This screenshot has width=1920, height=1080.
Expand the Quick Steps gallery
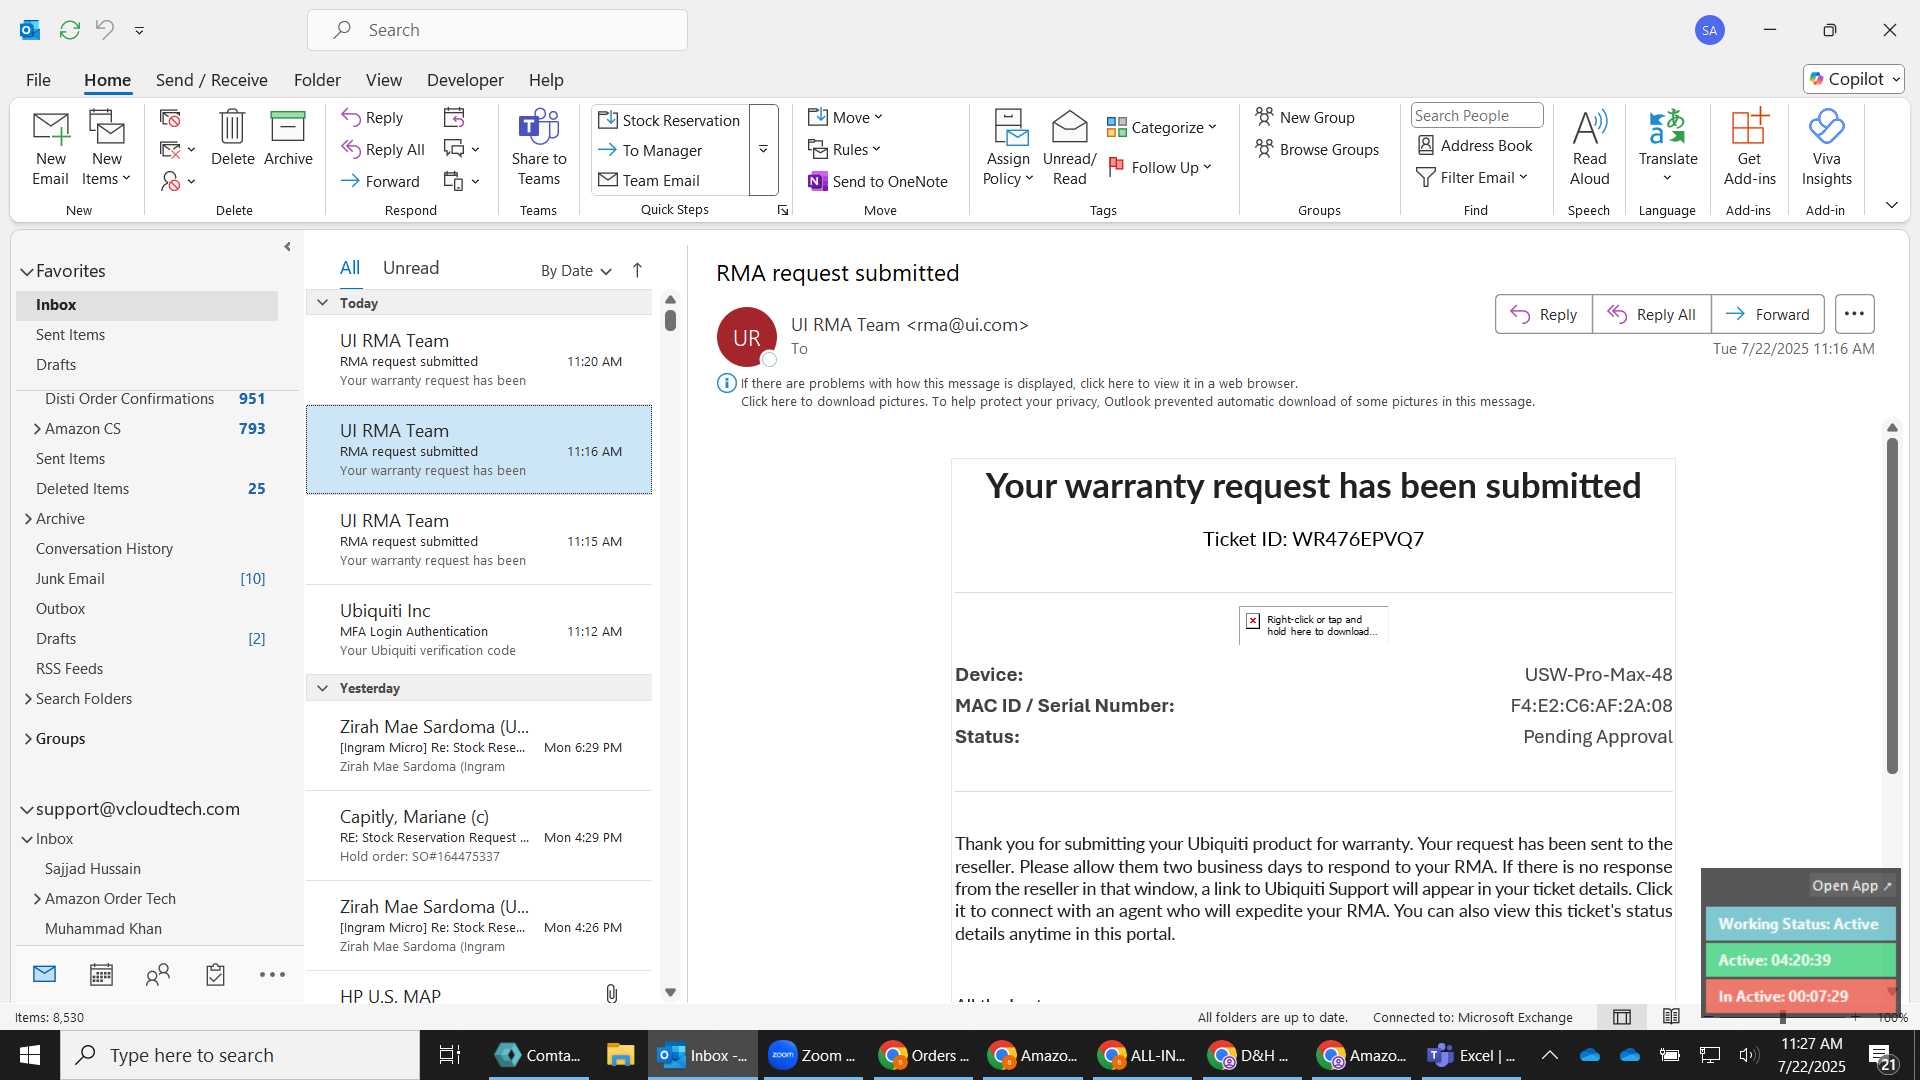(763, 150)
